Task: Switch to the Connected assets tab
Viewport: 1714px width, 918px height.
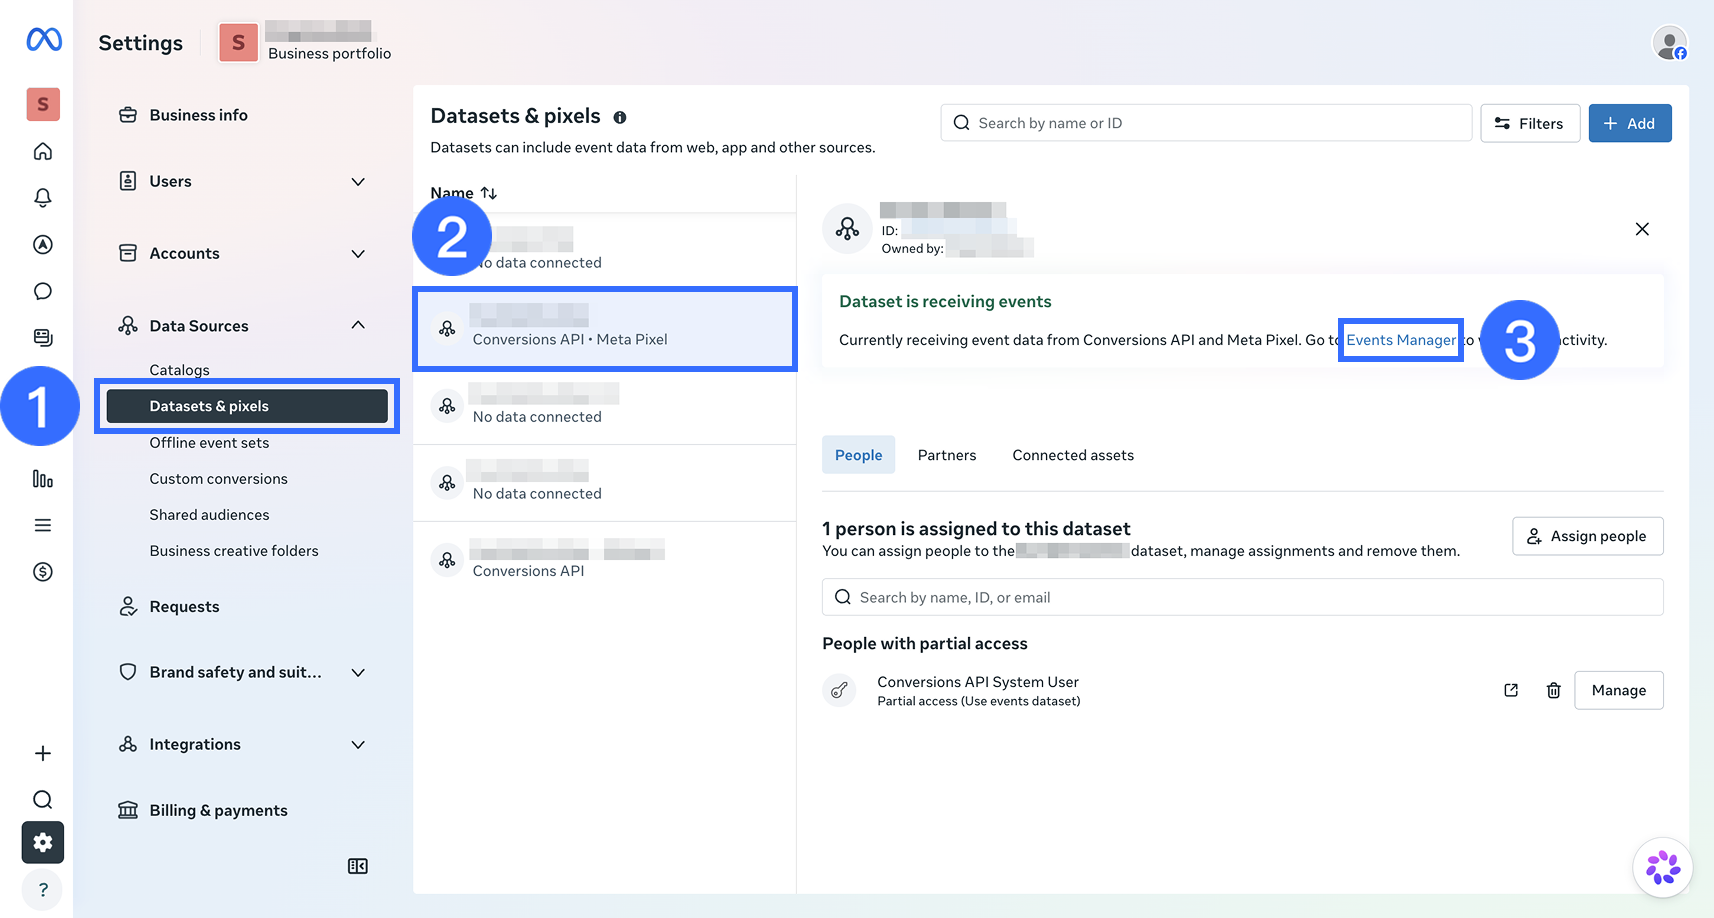Action: (1073, 455)
